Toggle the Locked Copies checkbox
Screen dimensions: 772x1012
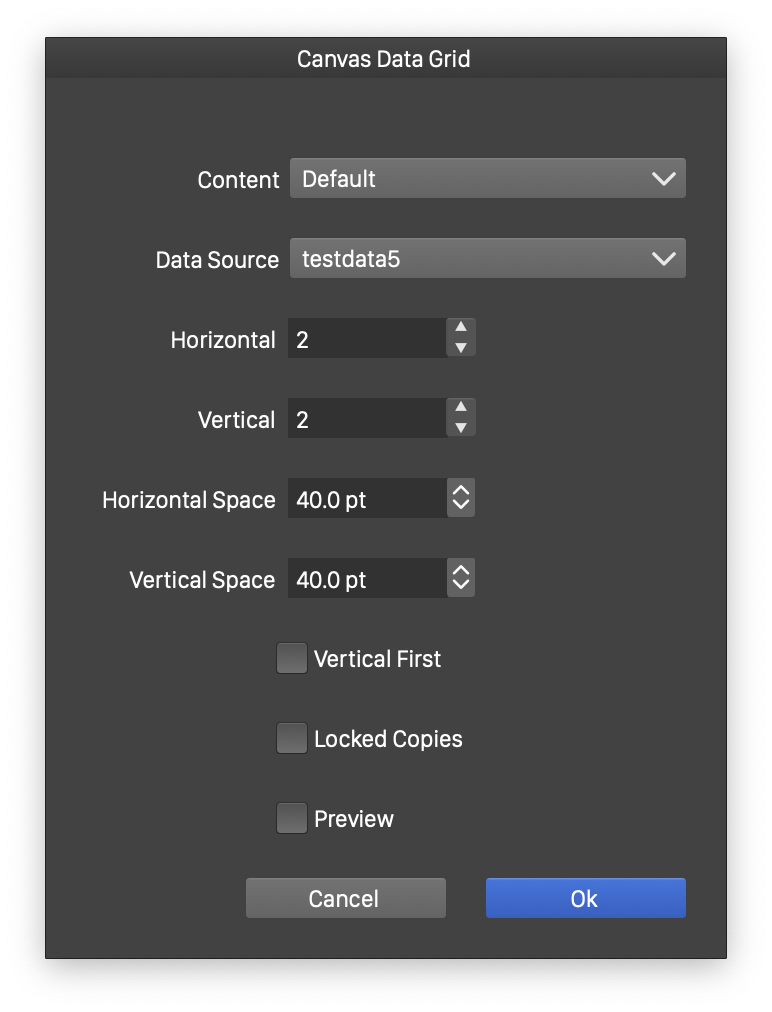pyautogui.click(x=292, y=739)
